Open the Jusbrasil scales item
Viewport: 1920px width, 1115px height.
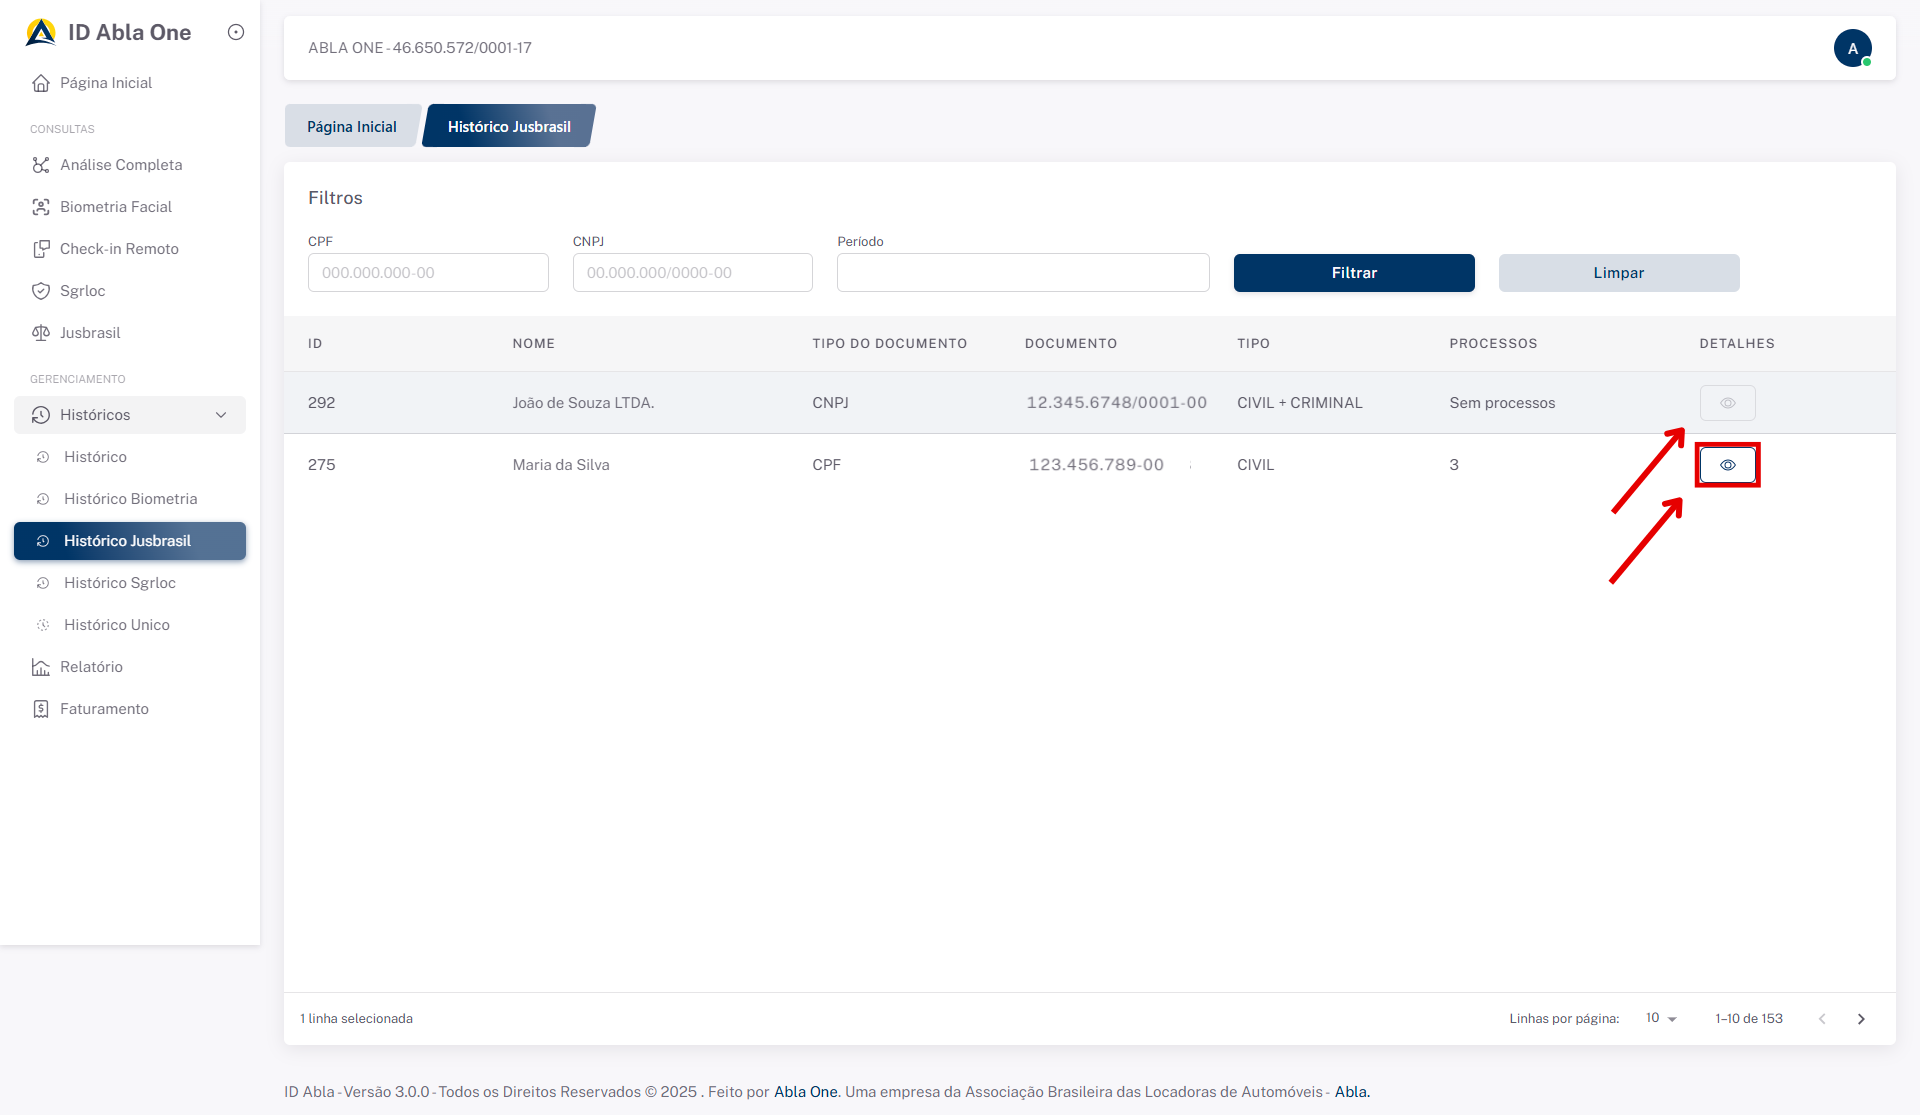point(89,333)
